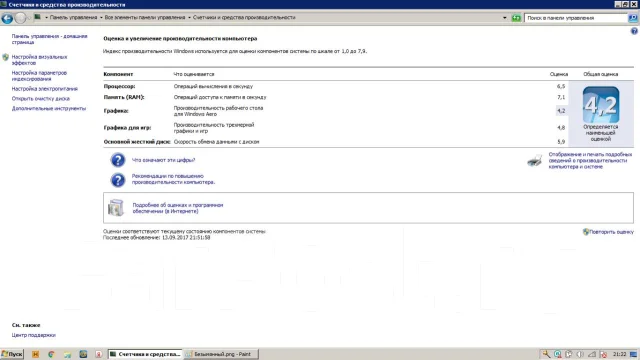Viewport: 640px width, 360px height.
Task: Click the hard disk score 5,9
Action: point(561,142)
